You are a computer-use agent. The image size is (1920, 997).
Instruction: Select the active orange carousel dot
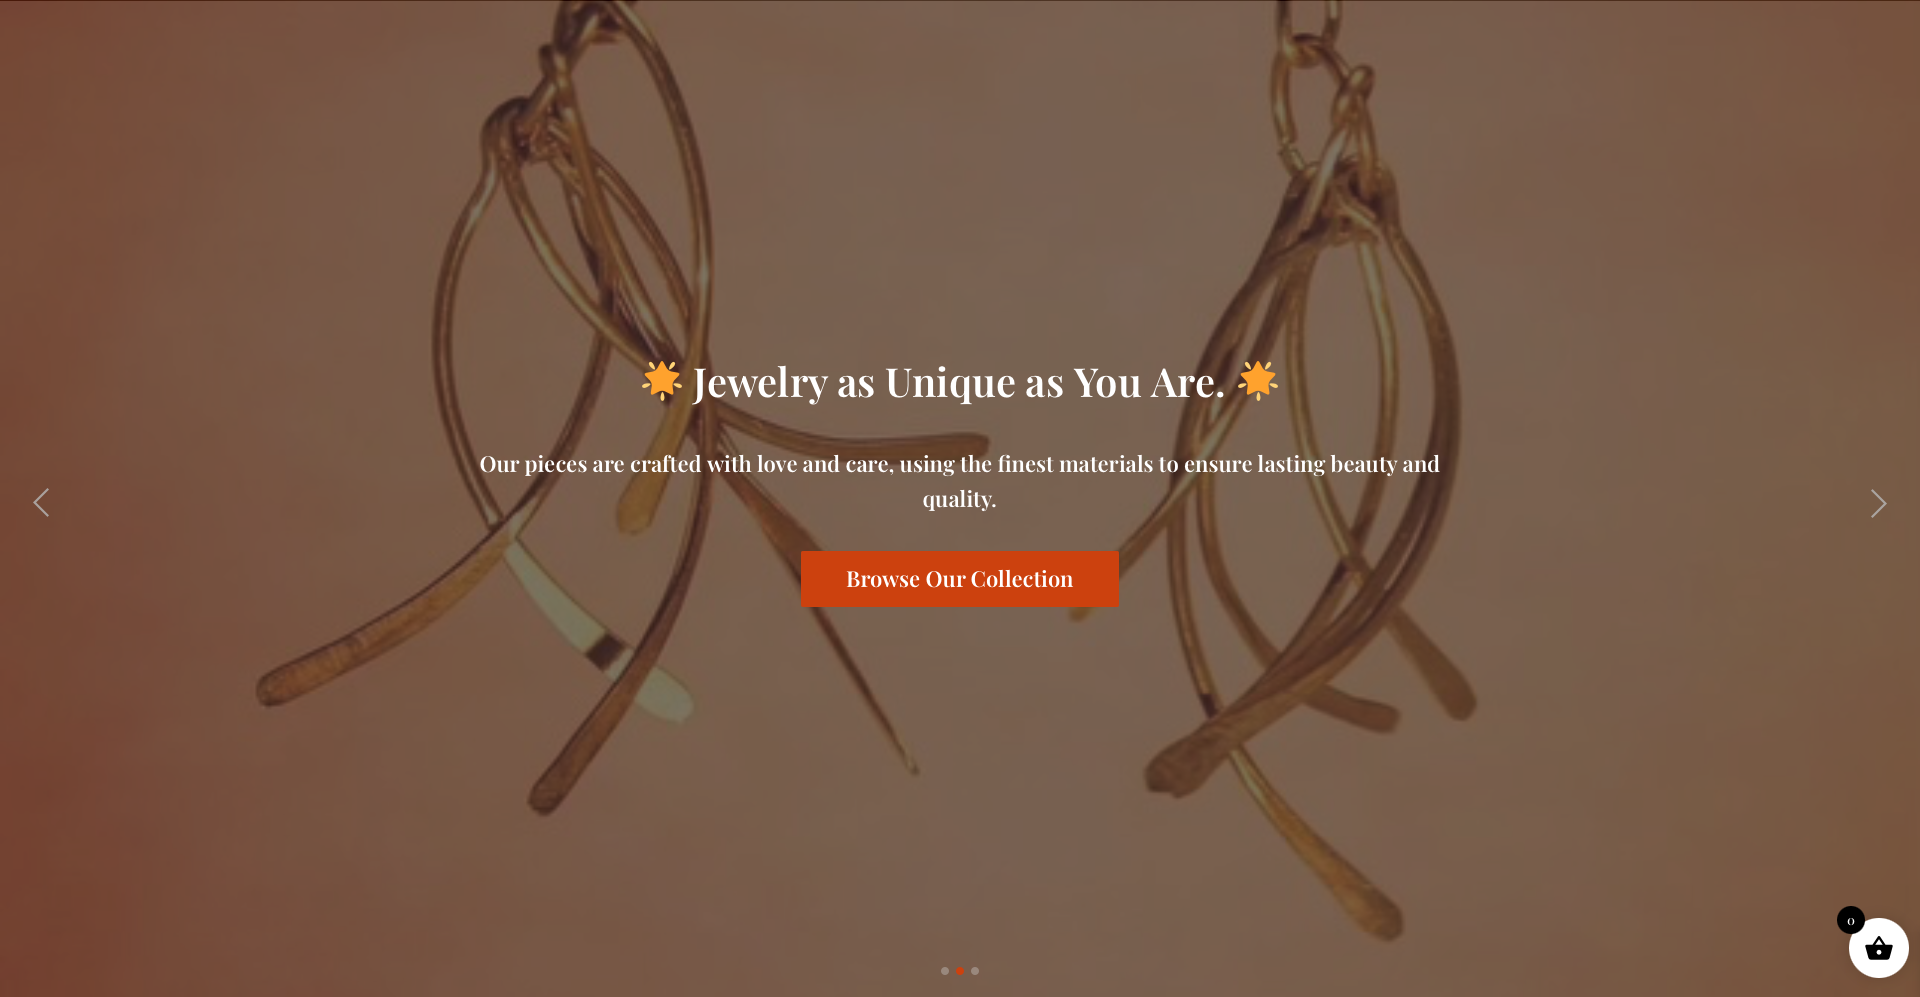(x=960, y=971)
